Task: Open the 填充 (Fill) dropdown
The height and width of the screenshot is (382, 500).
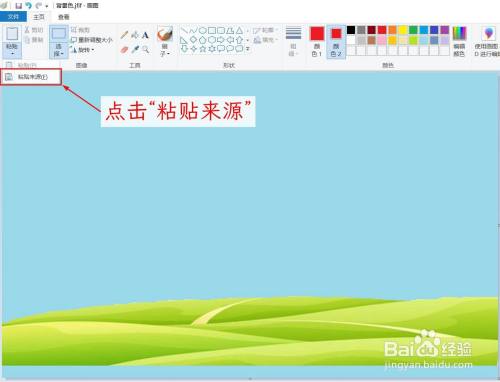Action: pos(265,40)
